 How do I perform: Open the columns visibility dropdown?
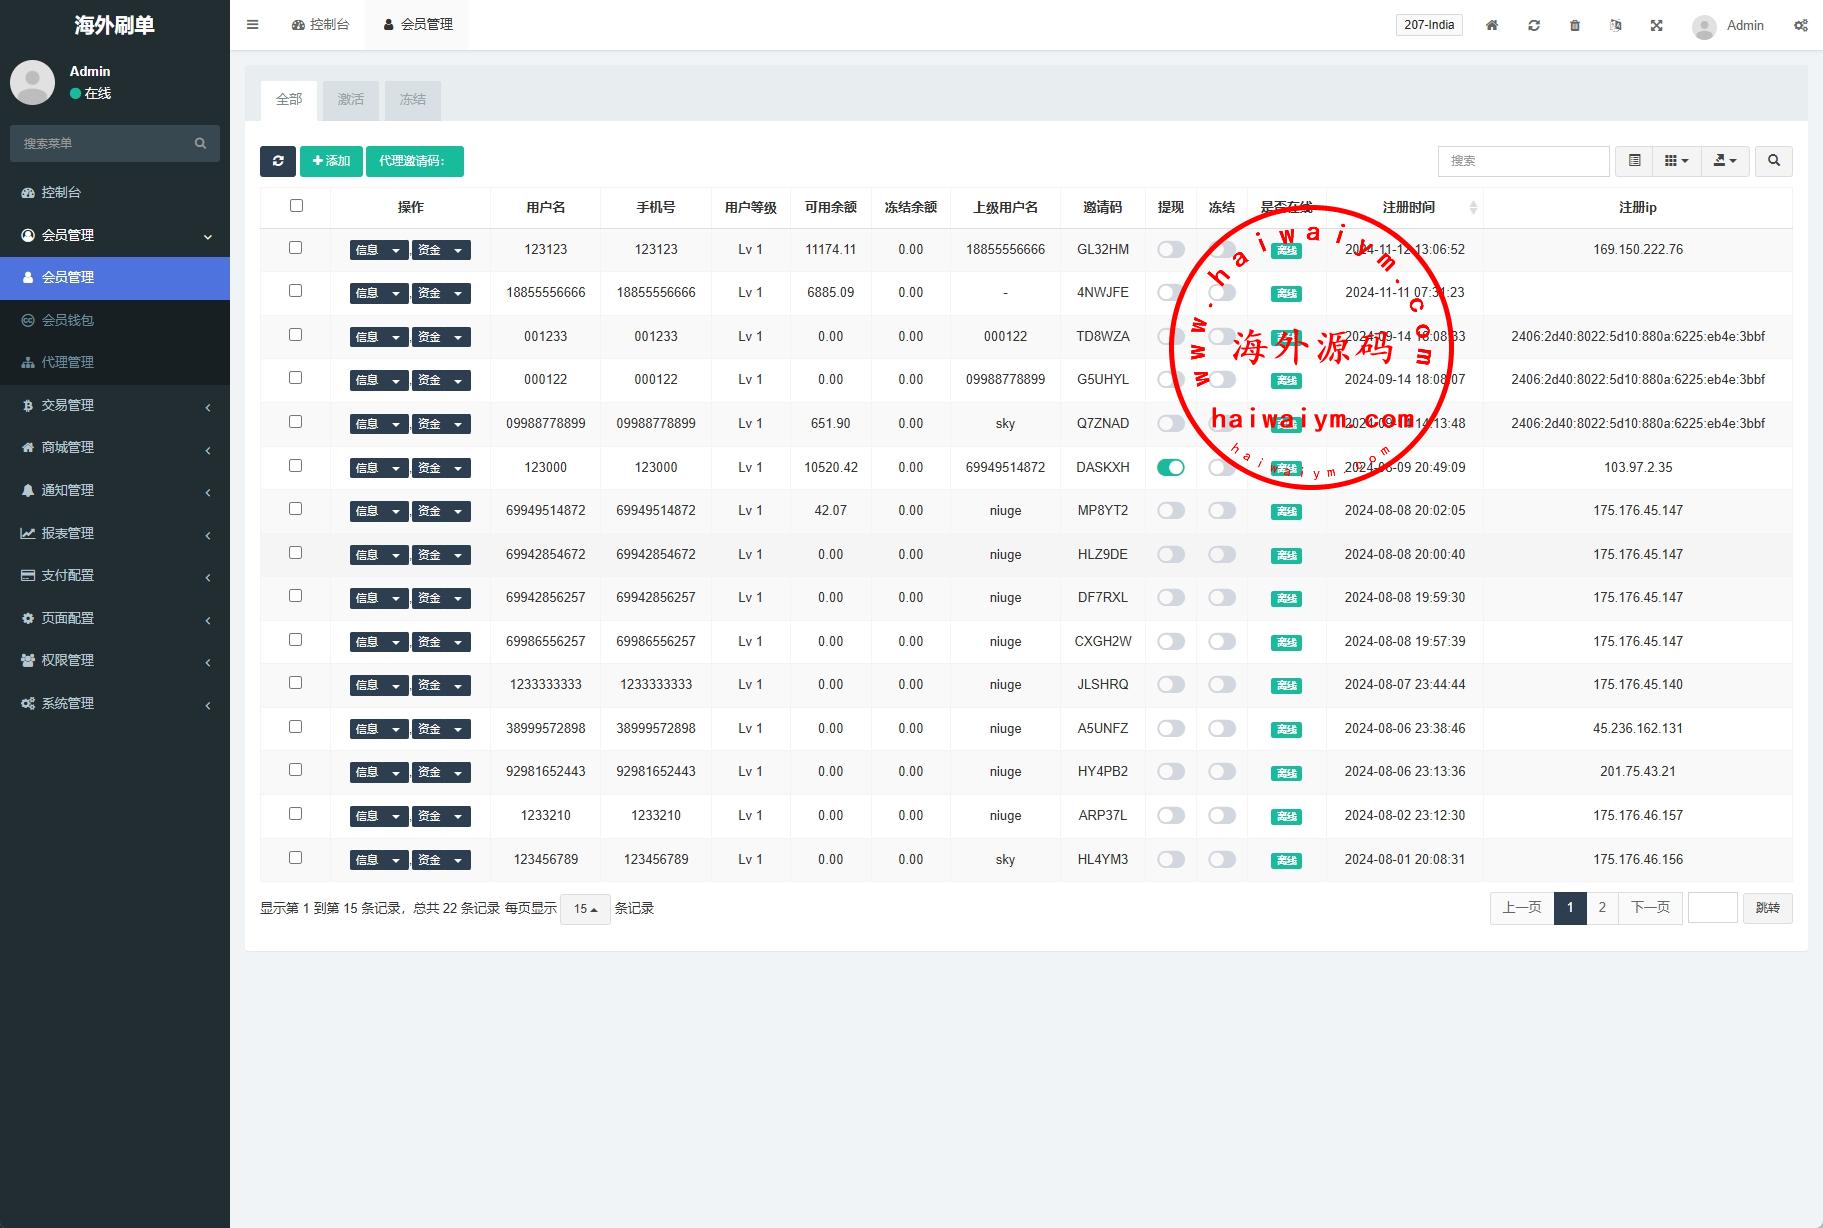point(1676,161)
